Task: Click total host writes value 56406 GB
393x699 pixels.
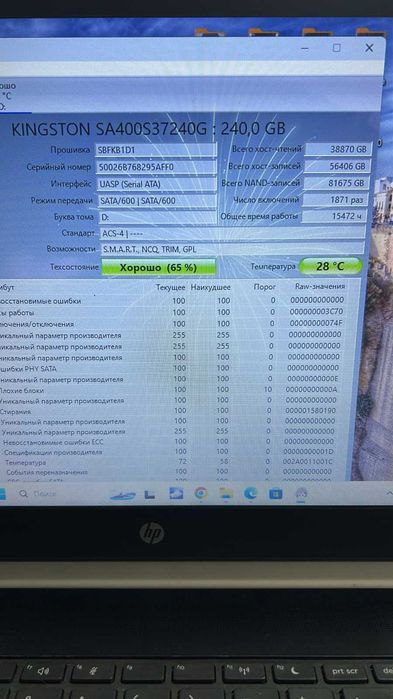Action: coord(337,166)
